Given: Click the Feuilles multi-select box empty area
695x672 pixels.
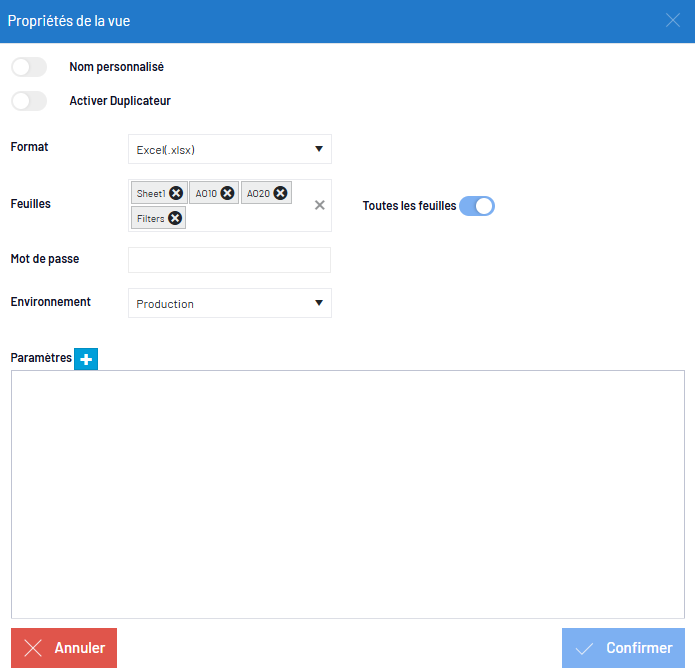Looking at the screenshot, I should [248, 219].
